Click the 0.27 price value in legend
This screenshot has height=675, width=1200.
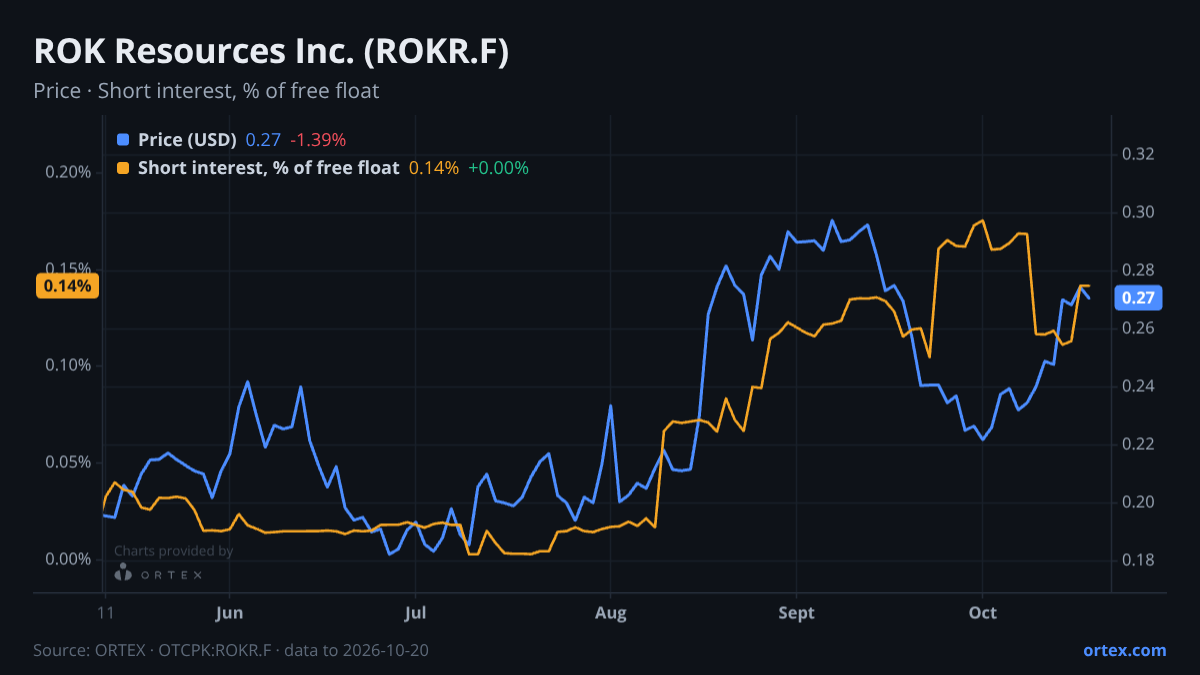tap(263, 140)
